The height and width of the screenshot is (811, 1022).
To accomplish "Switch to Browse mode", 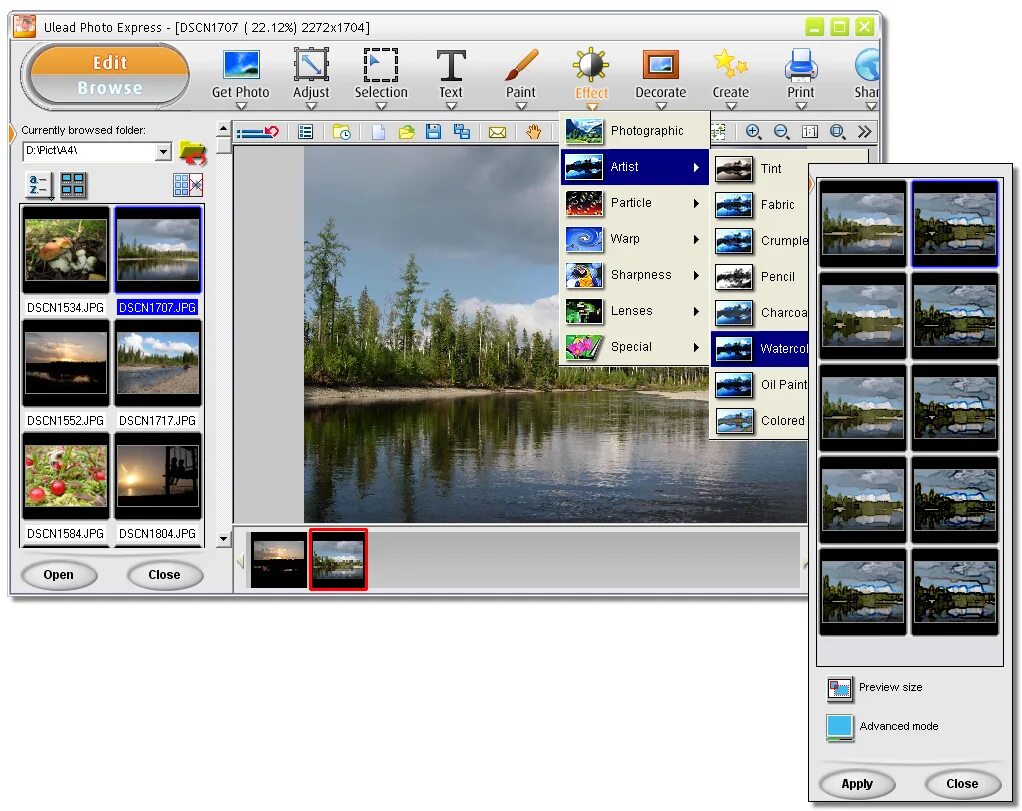I will (x=110, y=87).
